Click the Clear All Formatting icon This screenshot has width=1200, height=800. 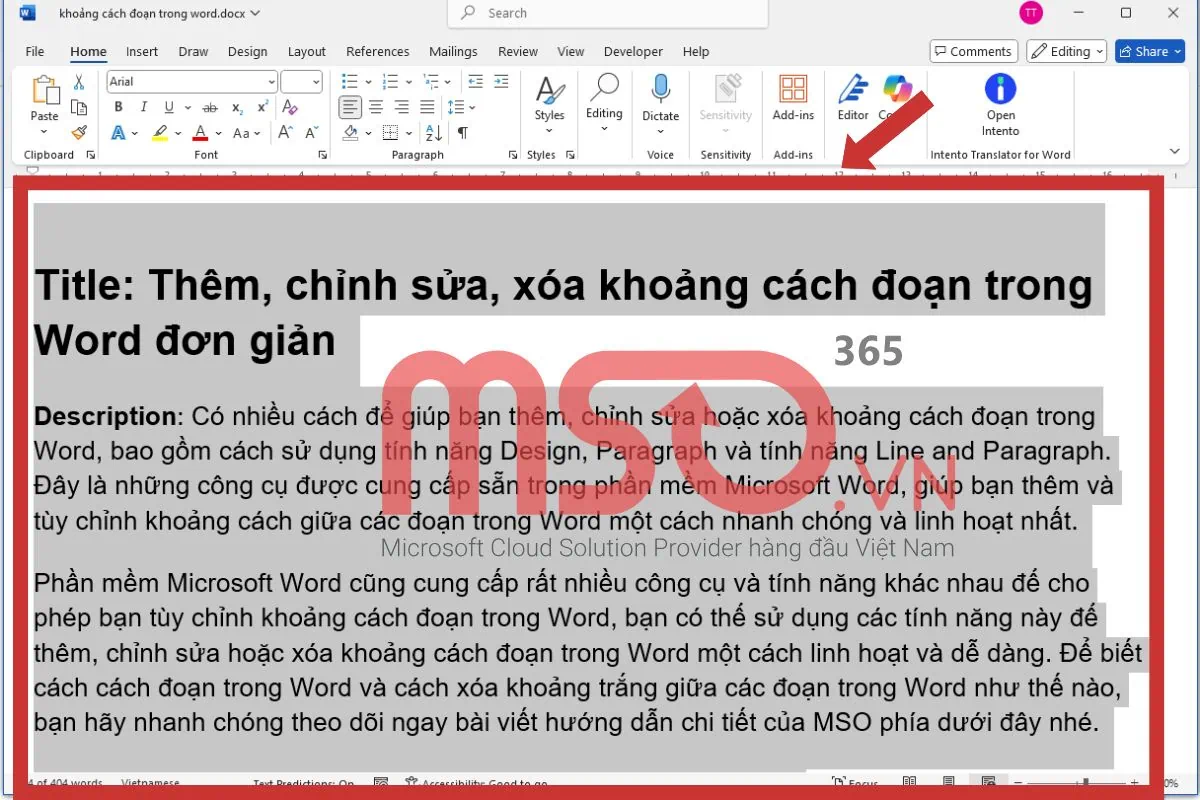(x=290, y=107)
